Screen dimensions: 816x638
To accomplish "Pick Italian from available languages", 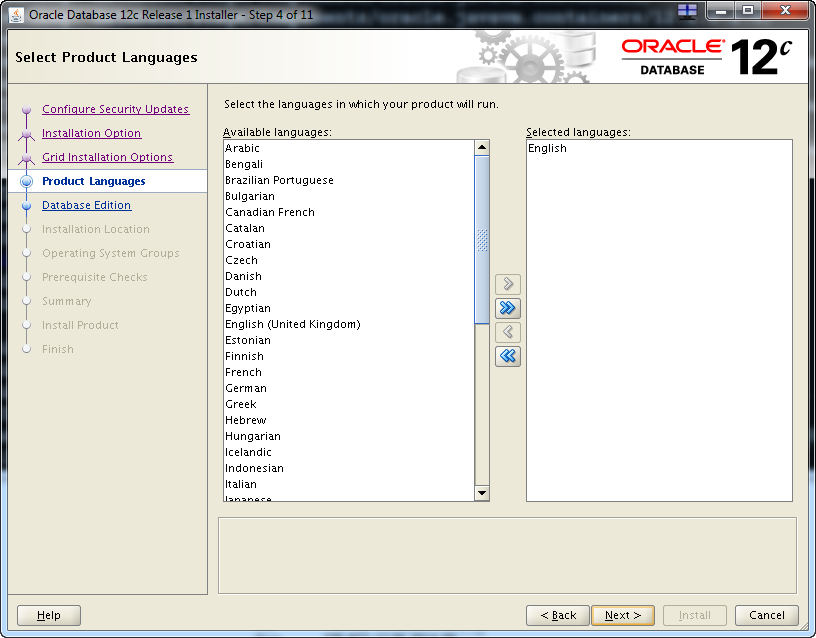I will pos(349,484).
